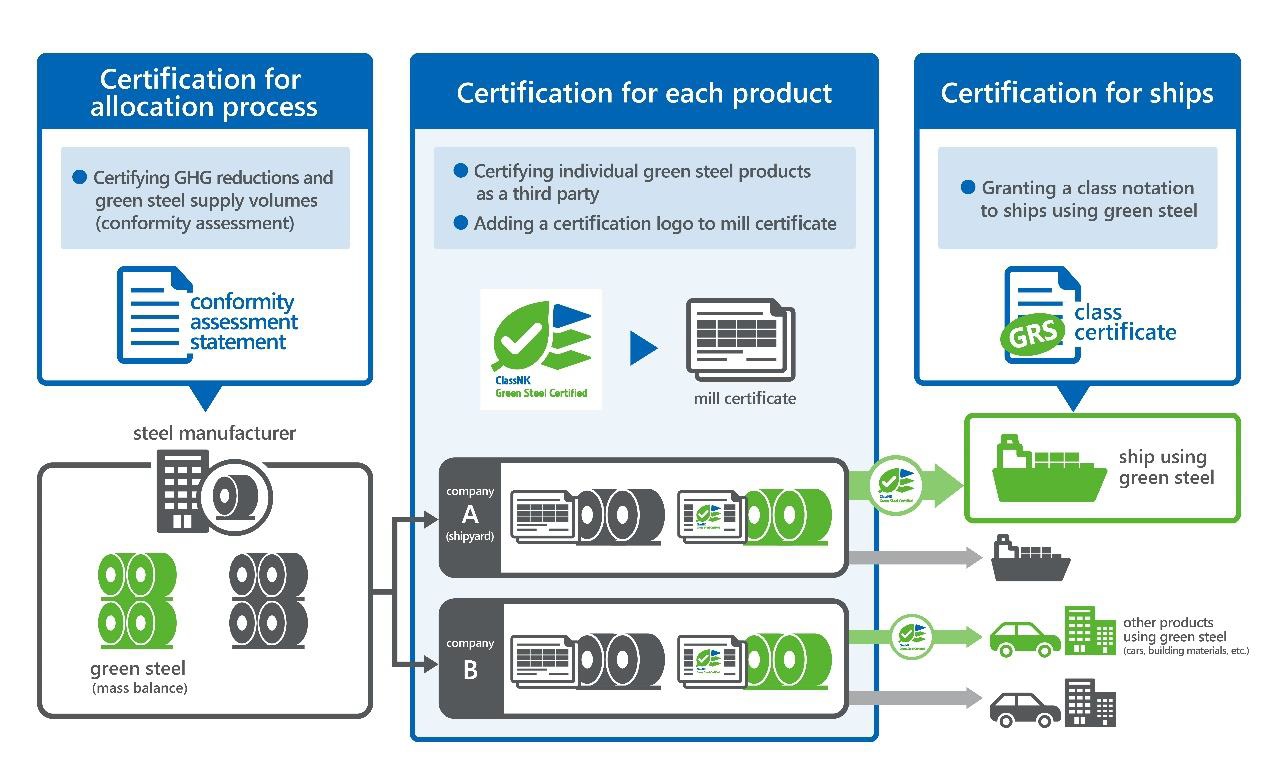This screenshot has width=1278, height=780.
Task: Click the green building icon
Action: 1089,631
